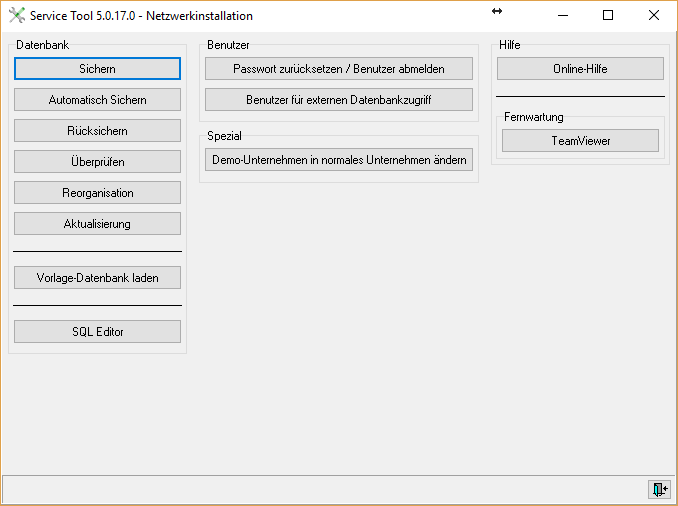Open the Online-Hilfe

coord(580,69)
